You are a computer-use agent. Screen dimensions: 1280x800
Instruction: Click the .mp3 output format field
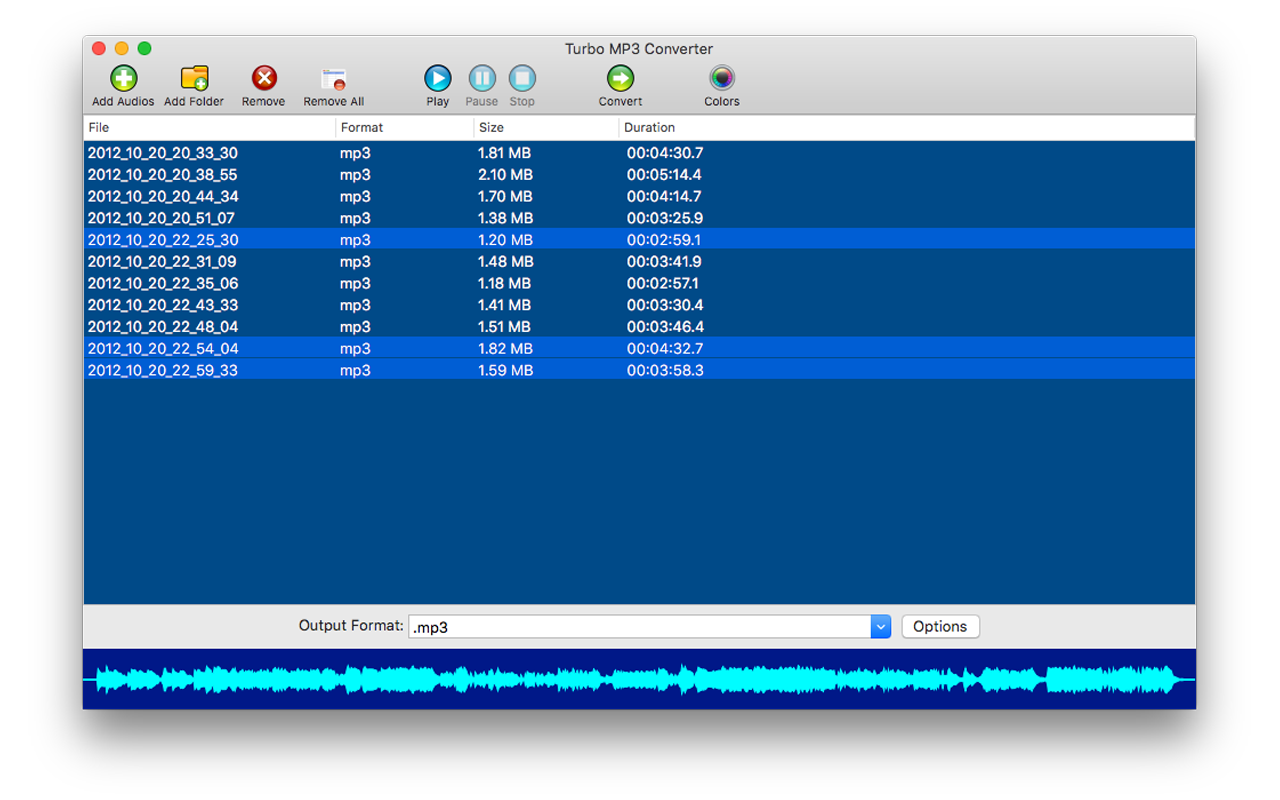click(640, 627)
